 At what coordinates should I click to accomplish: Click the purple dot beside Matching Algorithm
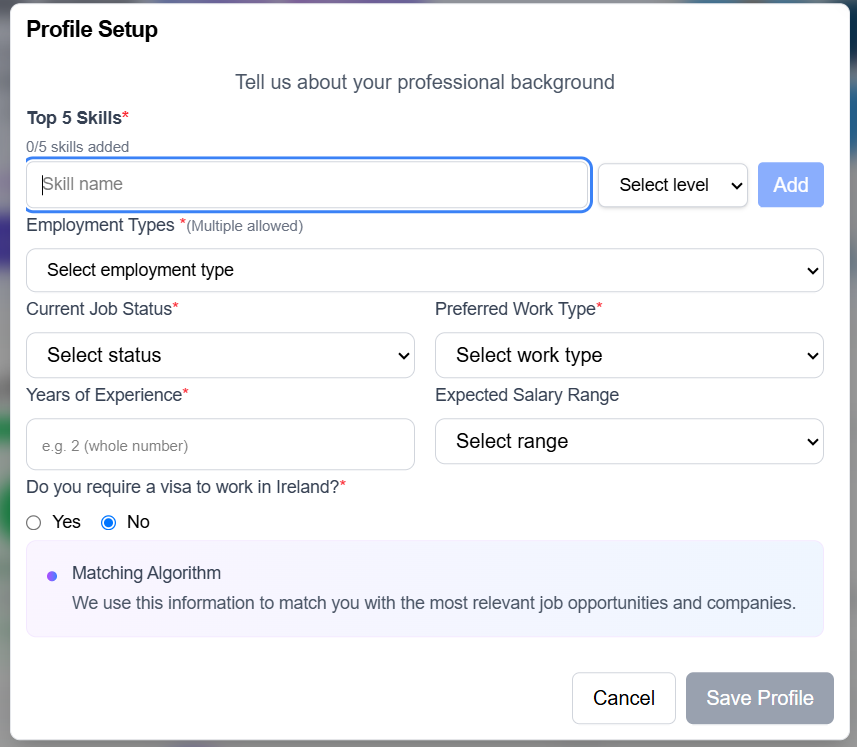52,576
